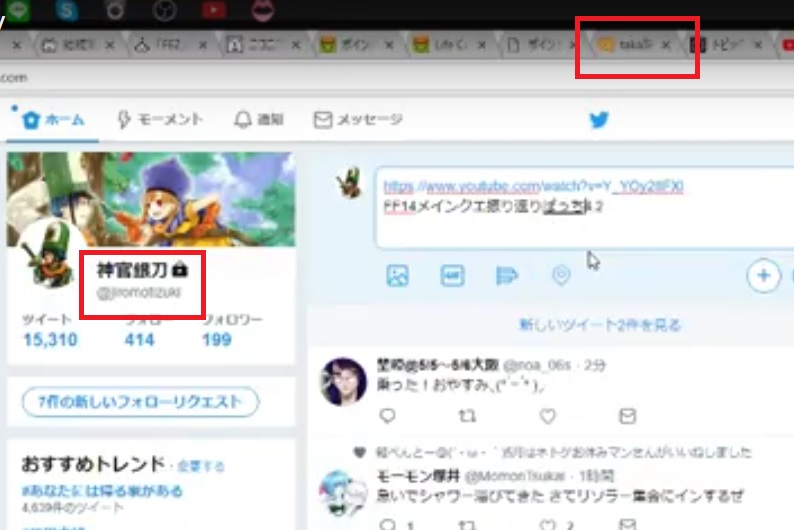Add a GIF with the GIF icon
The width and height of the screenshot is (794, 530).
pyautogui.click(x=452, y=276)
